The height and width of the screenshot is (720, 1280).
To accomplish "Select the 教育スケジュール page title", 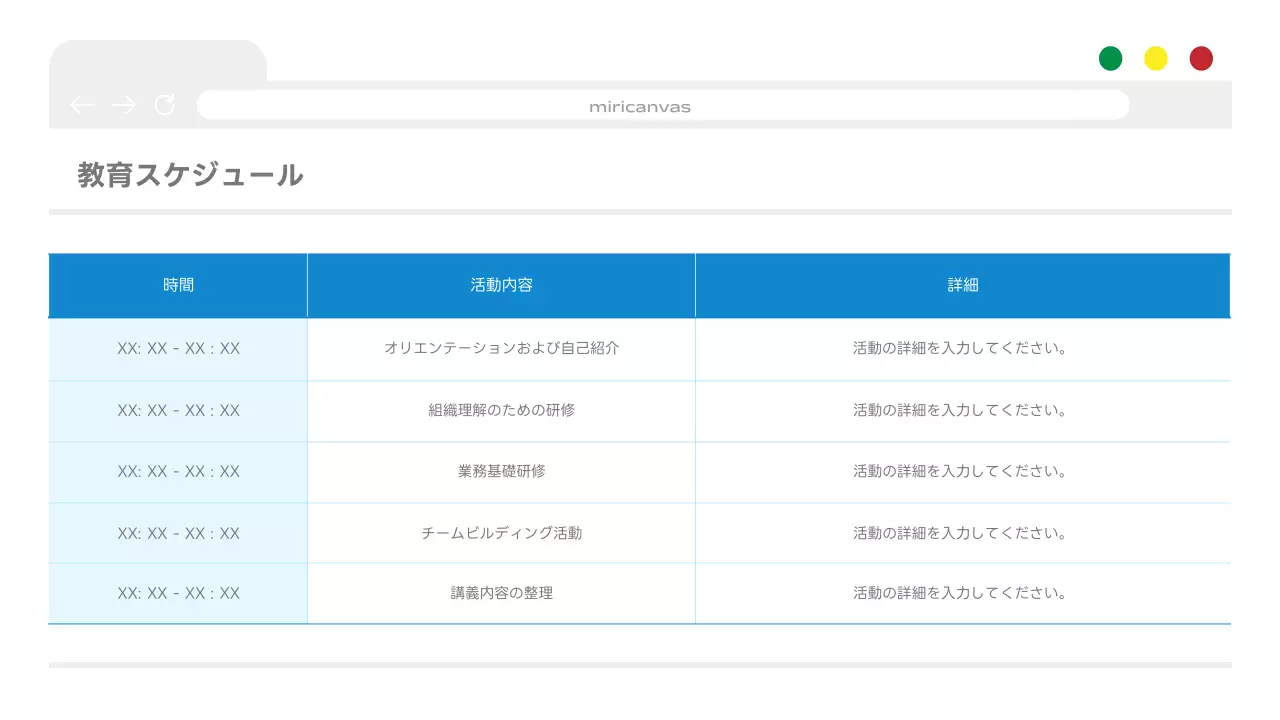I will click(189, 174).
